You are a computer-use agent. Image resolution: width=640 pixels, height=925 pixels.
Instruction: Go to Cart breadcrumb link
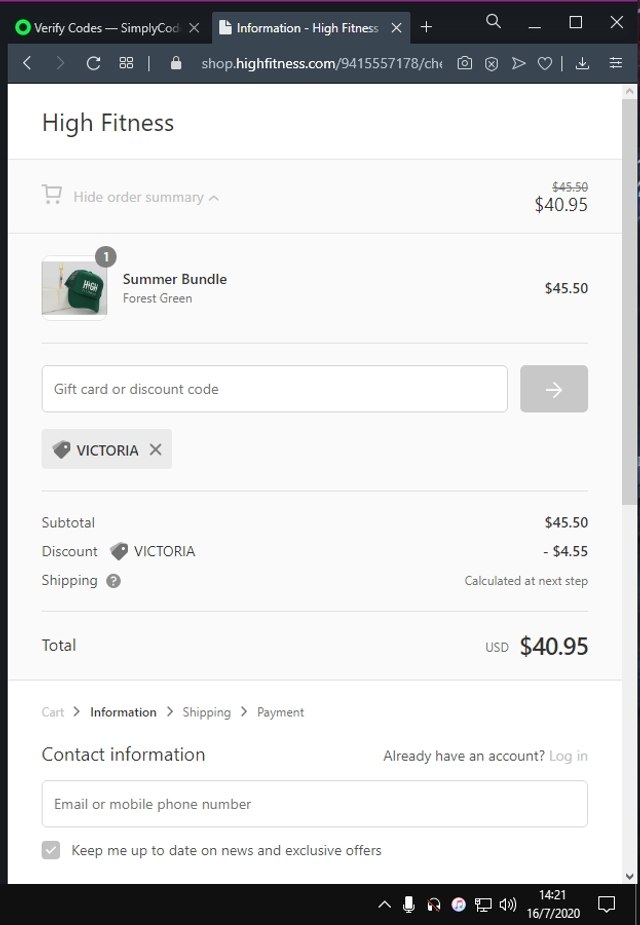coord(53,712)
